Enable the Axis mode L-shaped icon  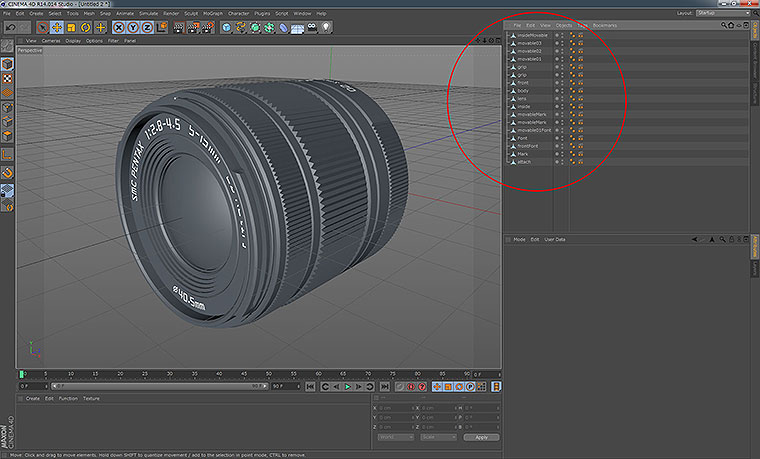[7, 155]
